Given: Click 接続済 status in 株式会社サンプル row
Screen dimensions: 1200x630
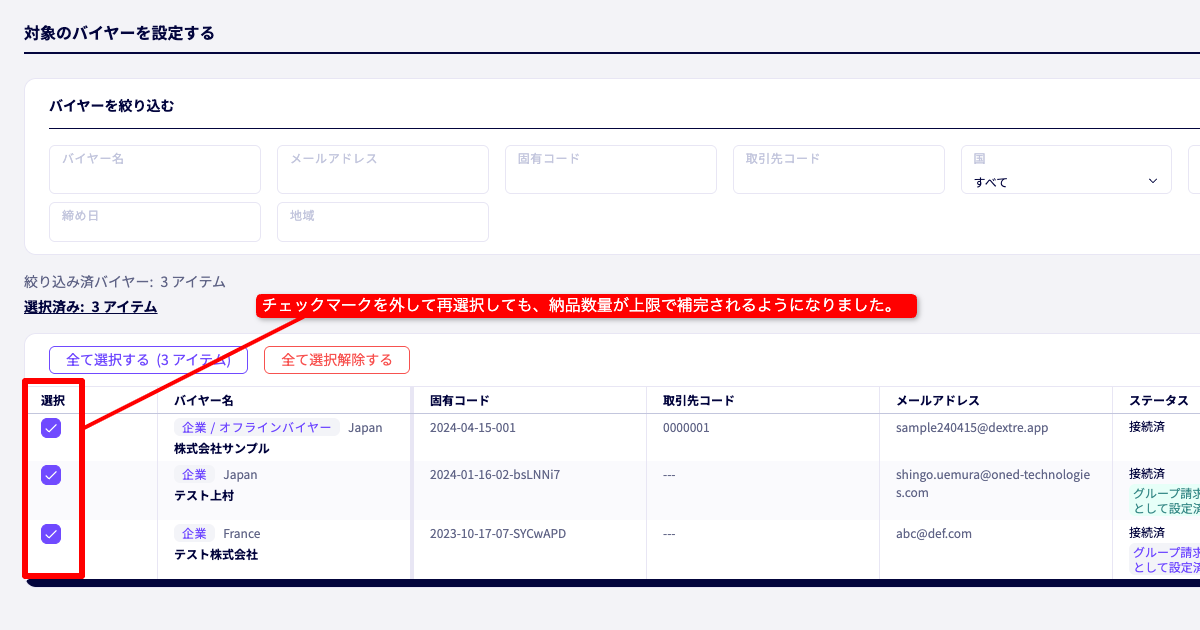Looking at the screenshot, I should pos(1147,427).
